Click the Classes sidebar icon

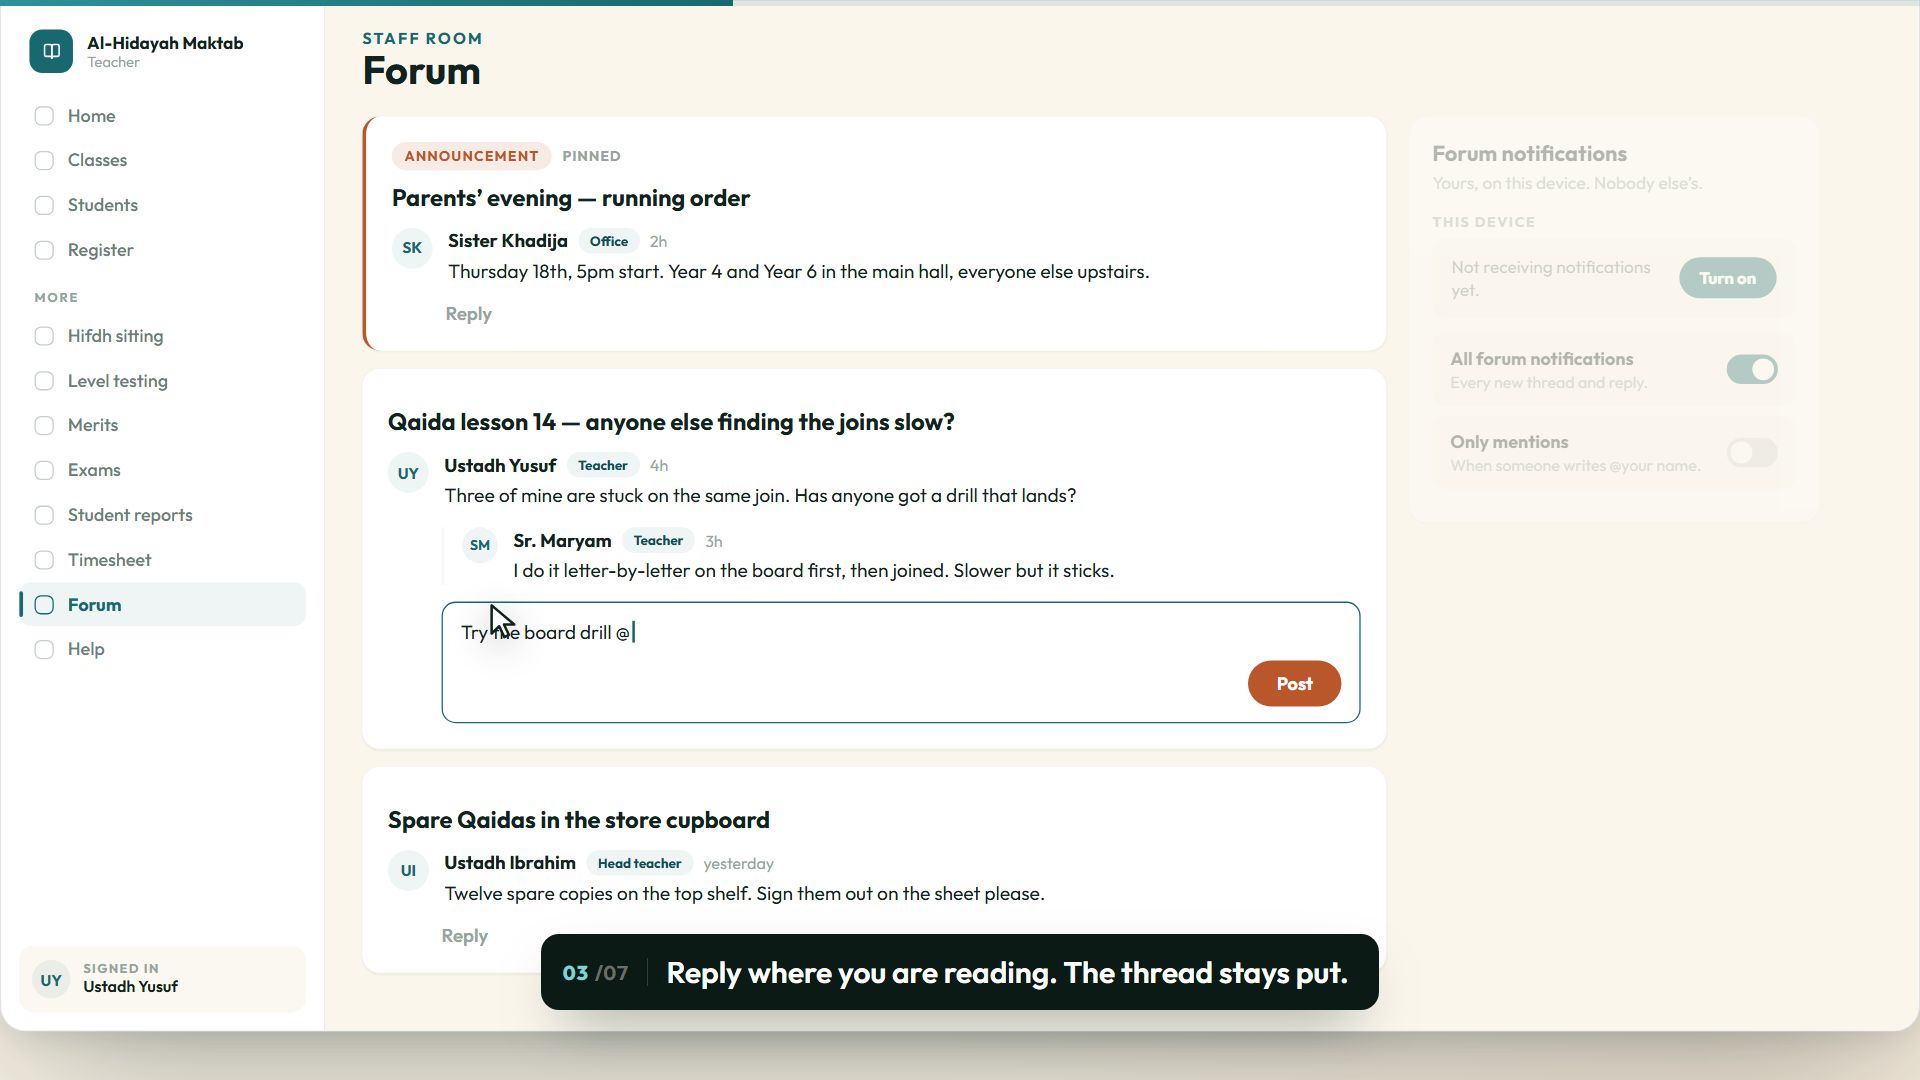coord(44,160)
